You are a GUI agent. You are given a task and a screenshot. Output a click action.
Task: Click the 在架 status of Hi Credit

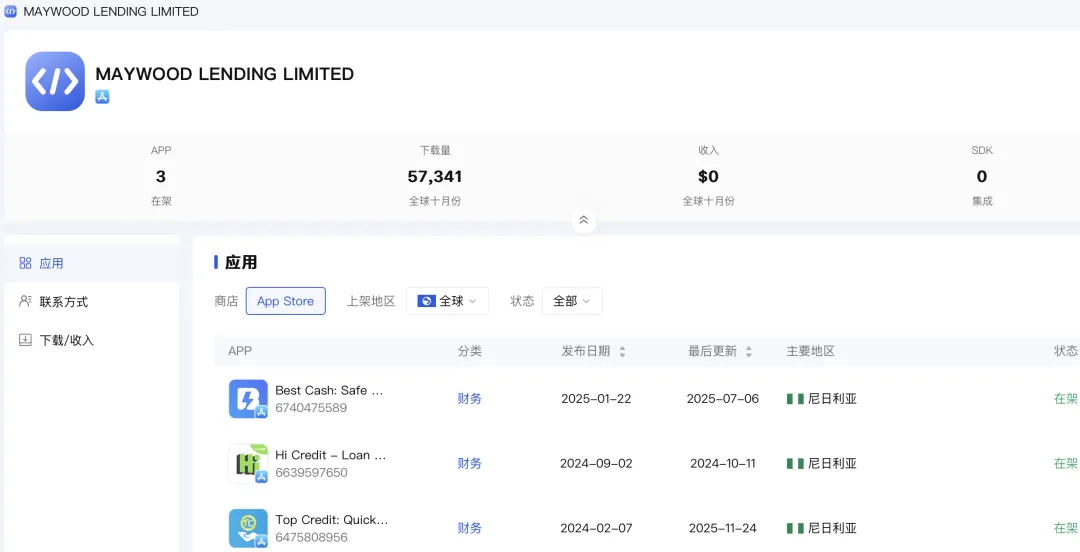tap(1065, 464)
